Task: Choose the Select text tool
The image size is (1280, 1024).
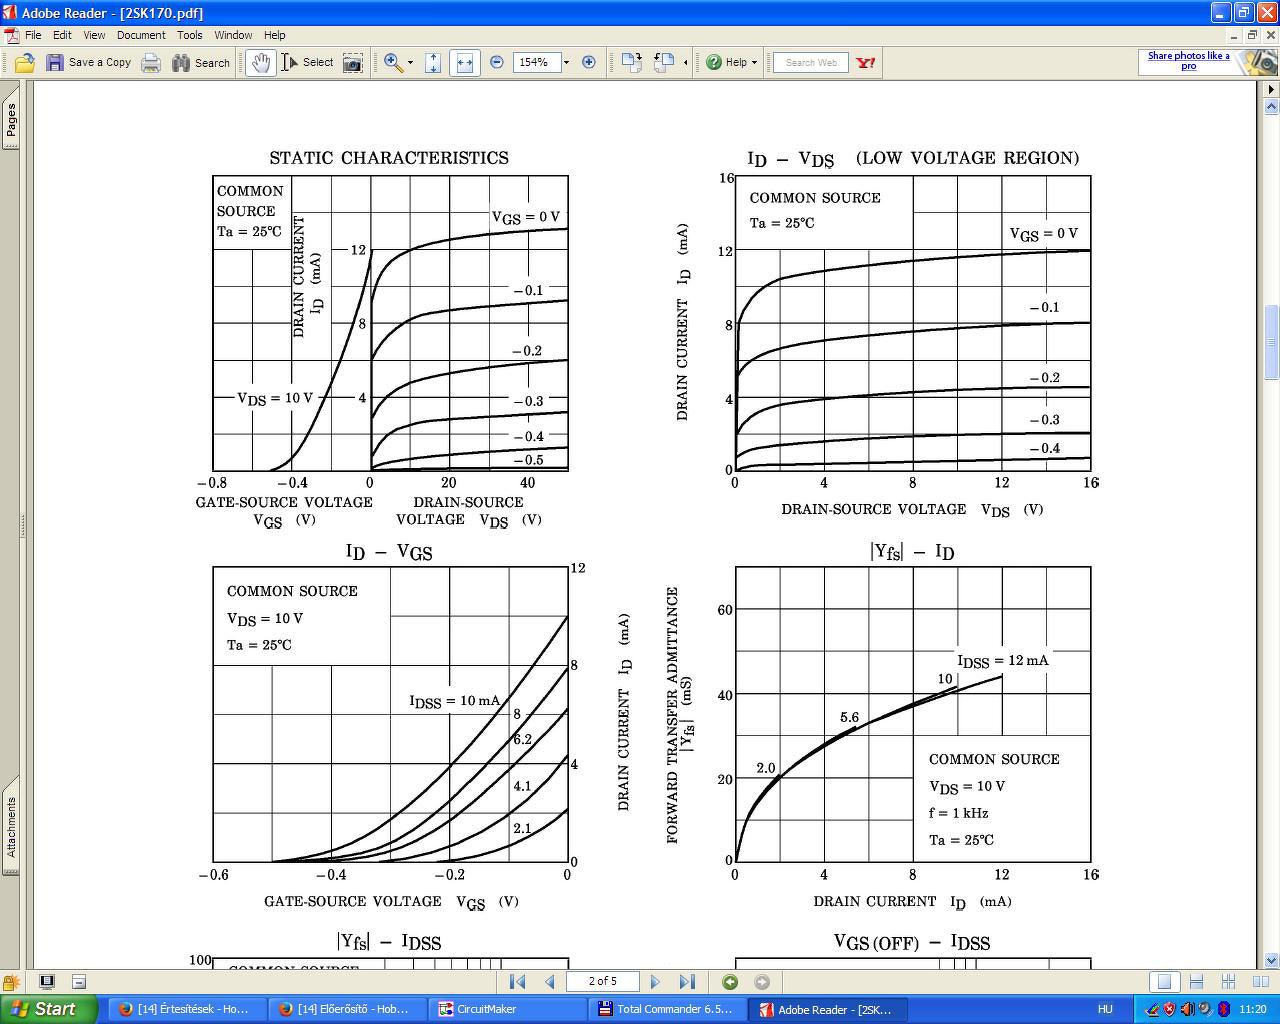Action: click(x=307, y=63)
